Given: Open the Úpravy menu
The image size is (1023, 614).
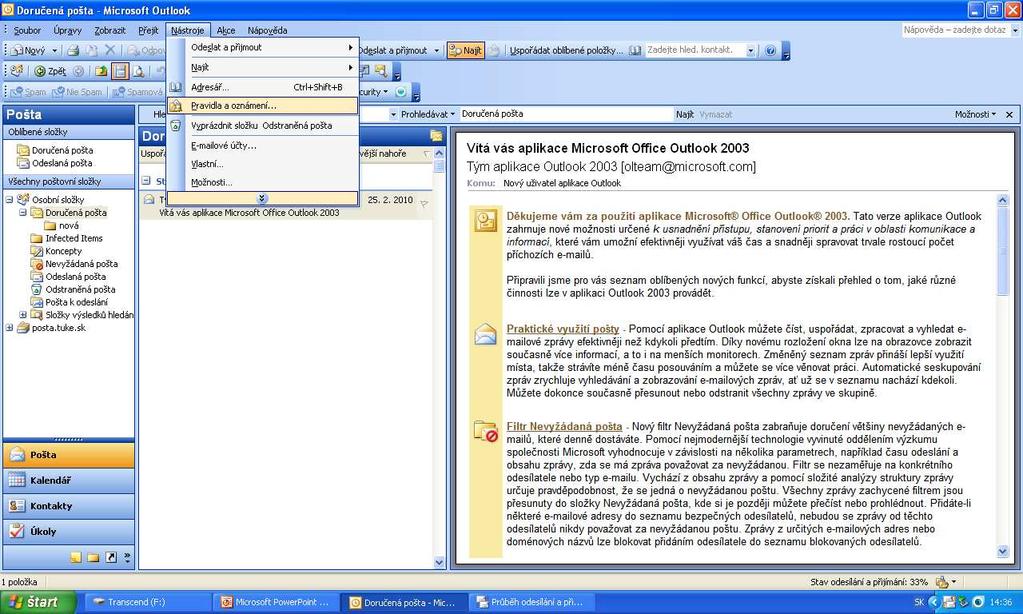Looking at the screenshot, I should pyautogui.click(x=68, y=30).
